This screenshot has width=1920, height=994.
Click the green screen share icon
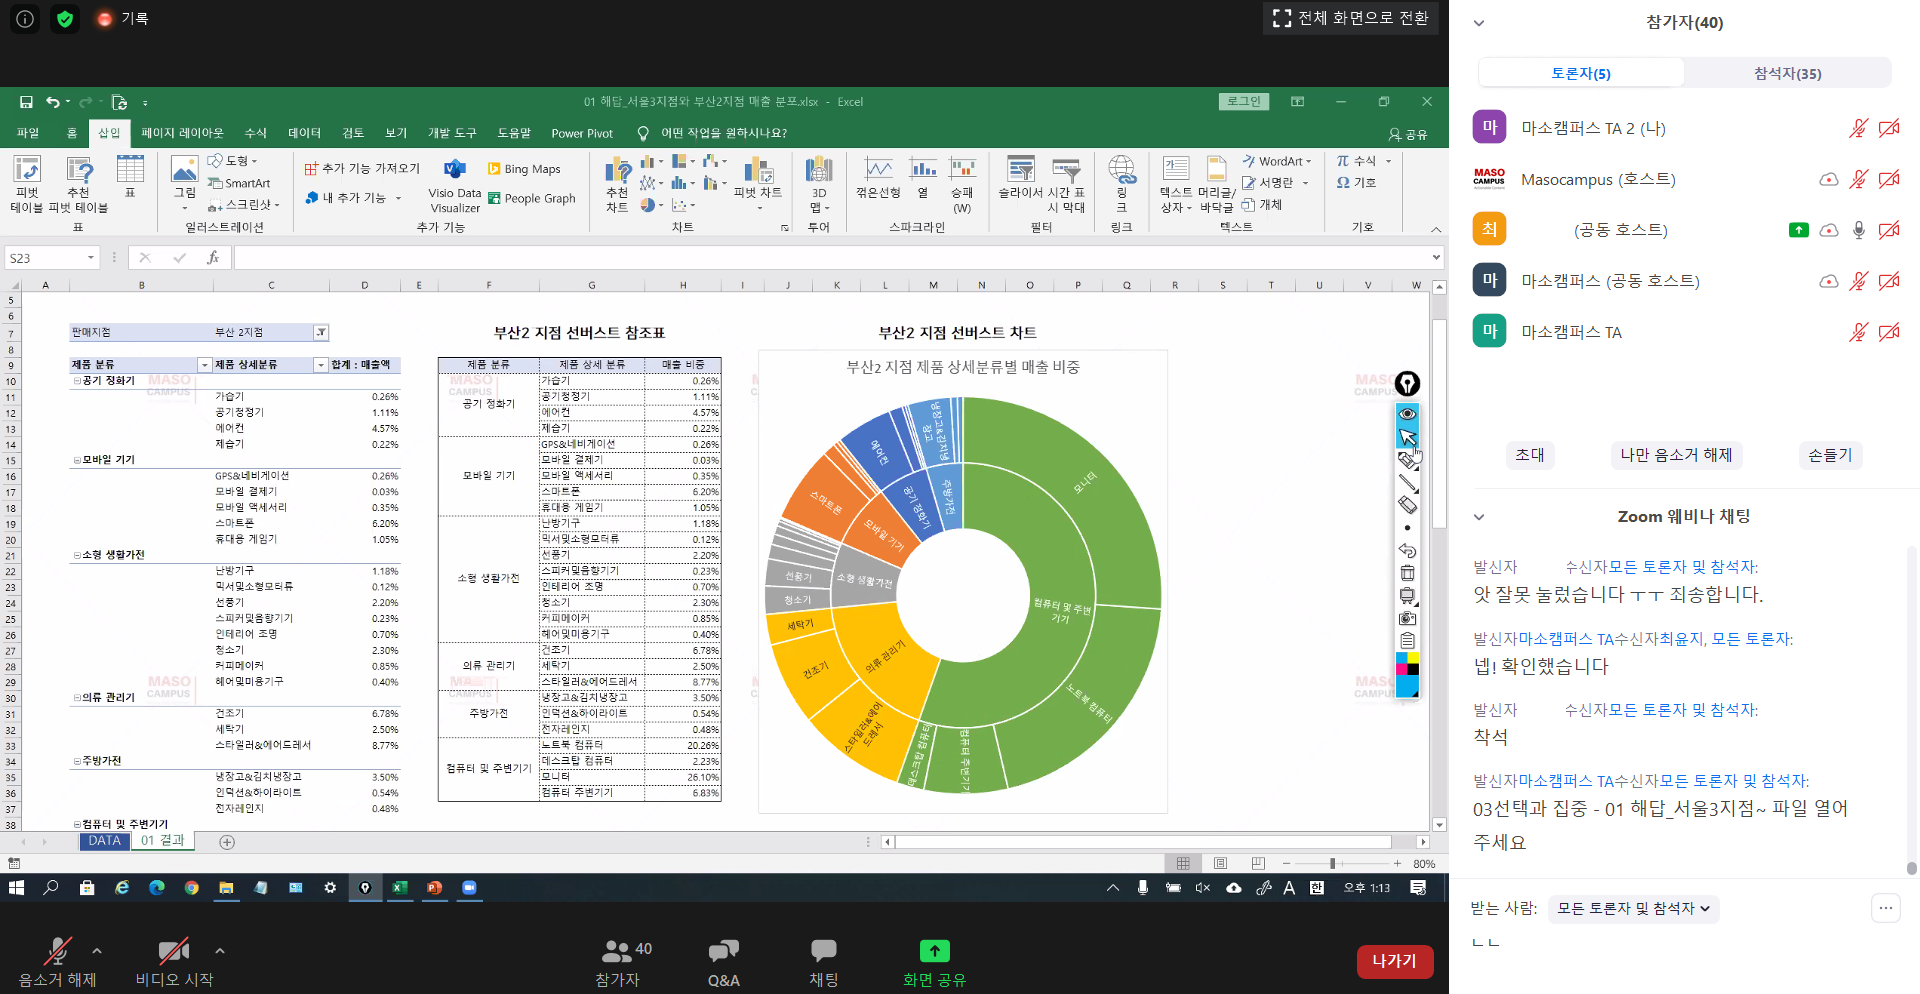(x=934, y=951)
